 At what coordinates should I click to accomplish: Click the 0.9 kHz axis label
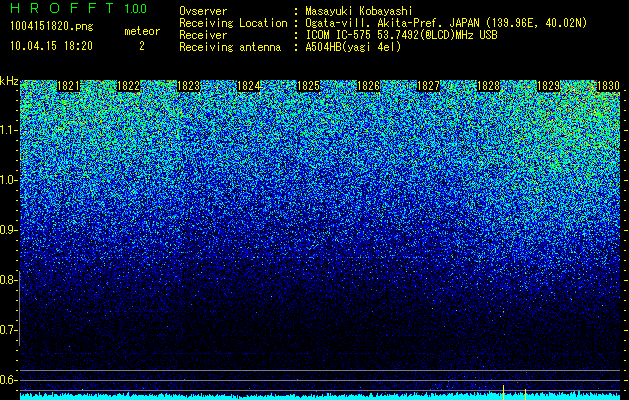8,230
